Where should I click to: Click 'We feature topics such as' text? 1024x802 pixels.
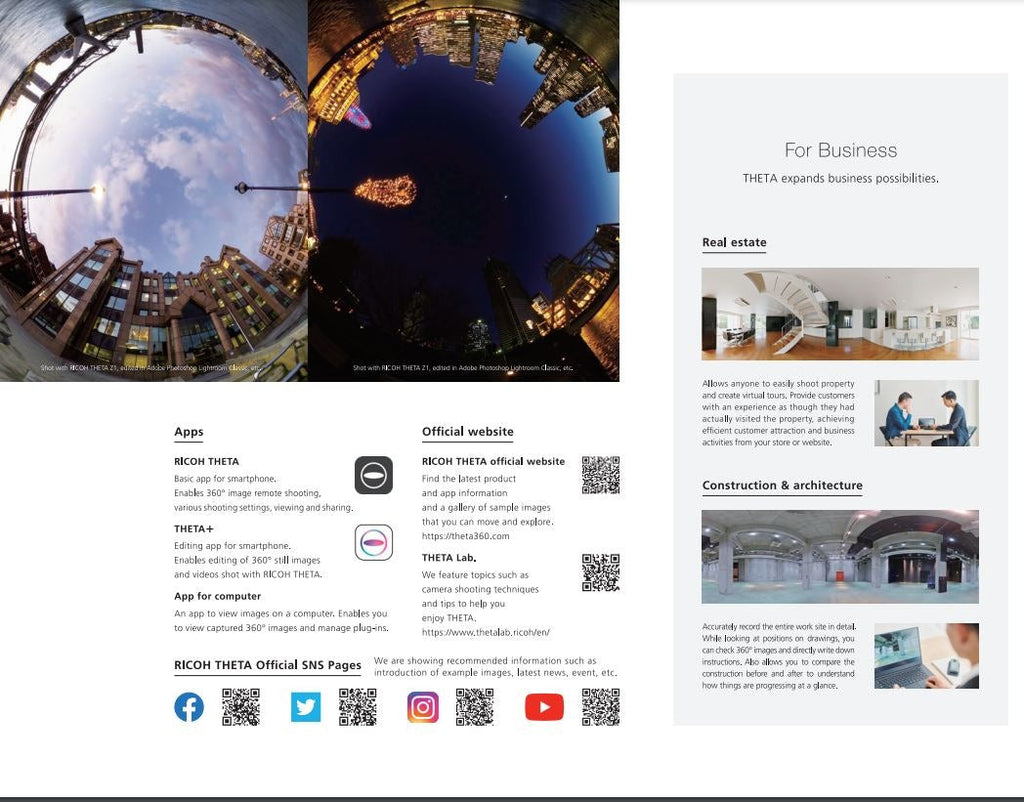coord(475,575)
